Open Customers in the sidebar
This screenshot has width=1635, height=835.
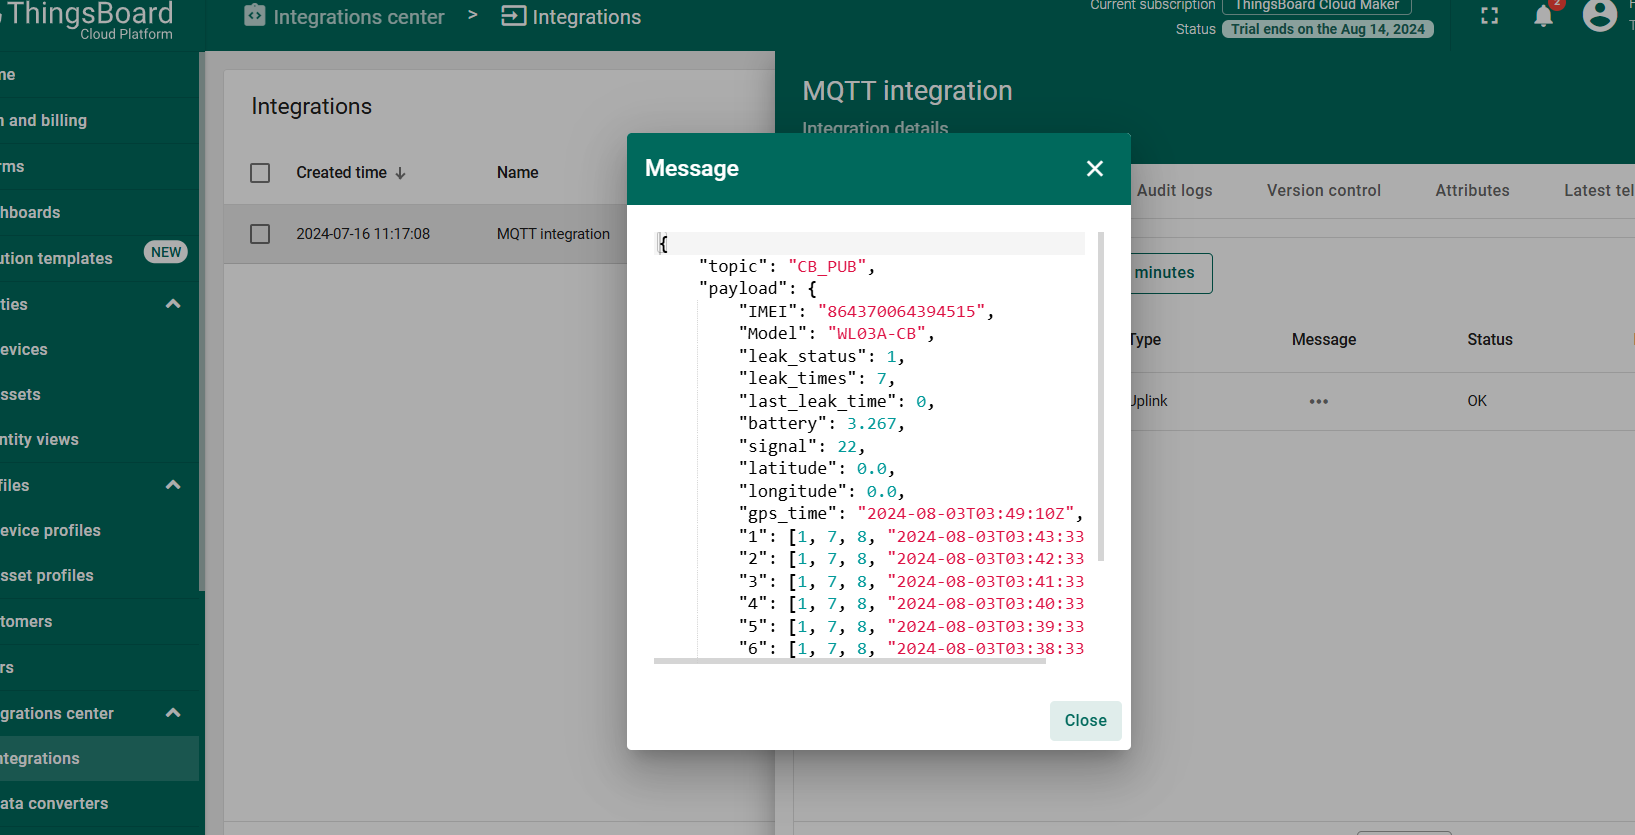point(99,622)
